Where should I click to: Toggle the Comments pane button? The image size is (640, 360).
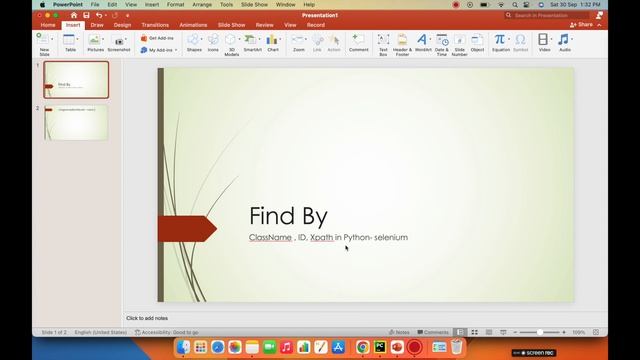(x=433, y=332)
